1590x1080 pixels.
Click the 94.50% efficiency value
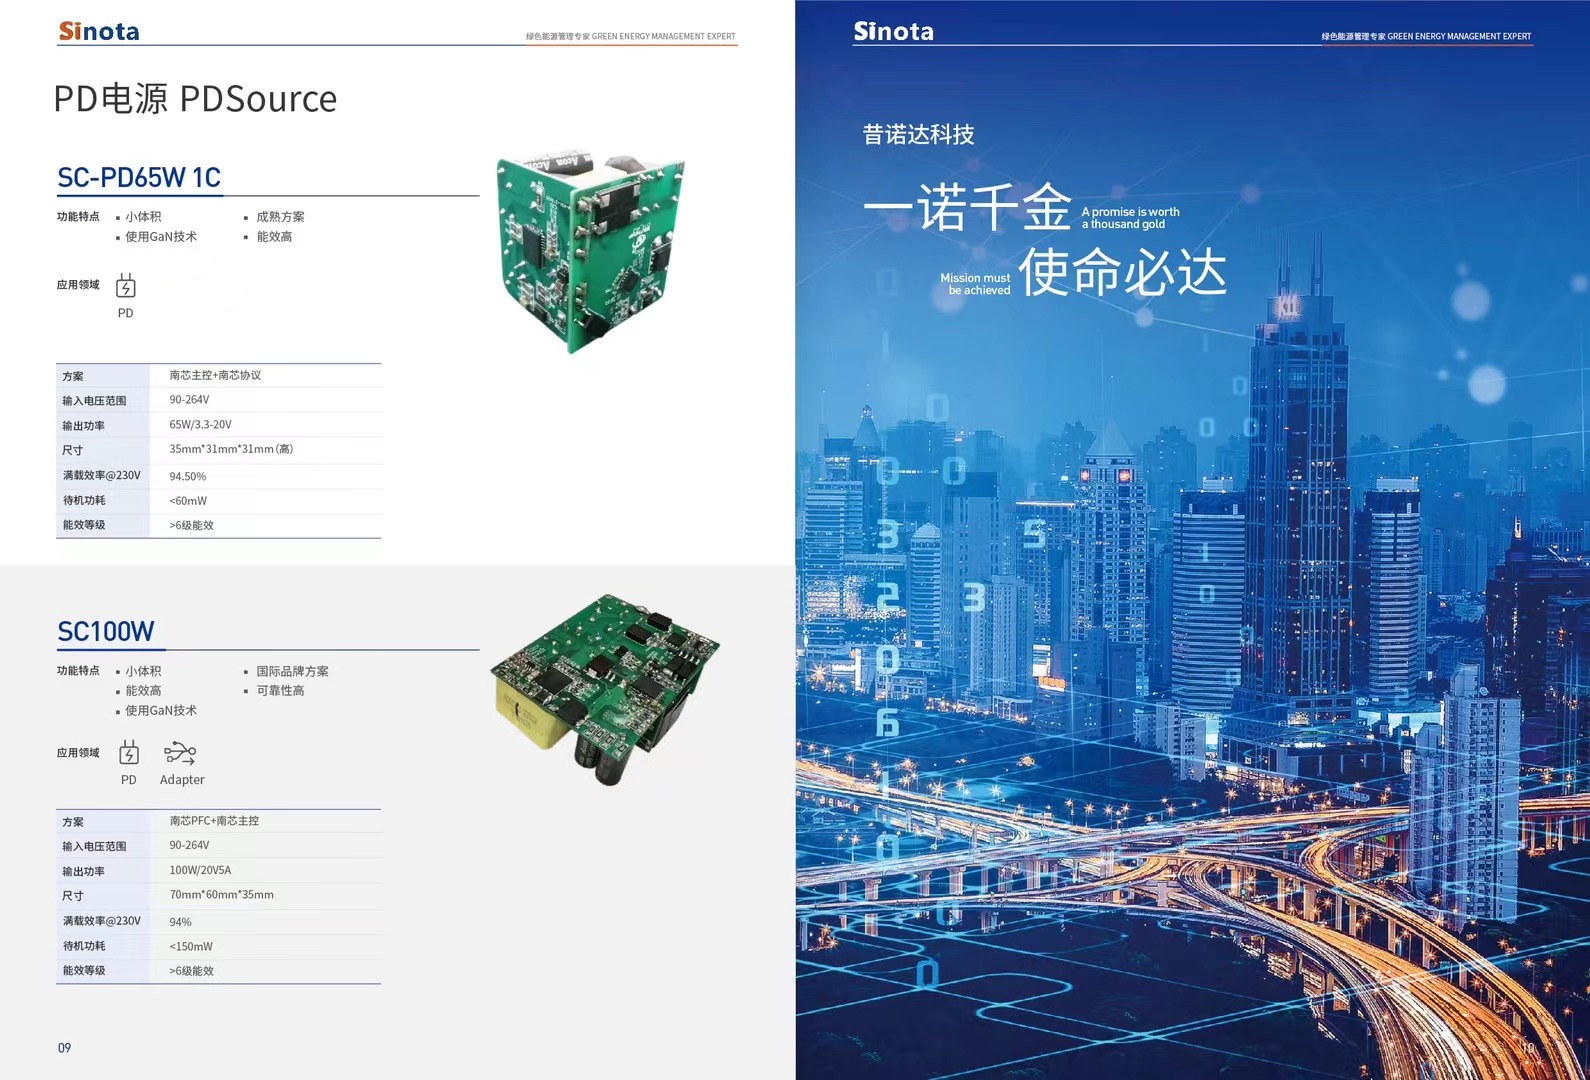pos(187,477)
